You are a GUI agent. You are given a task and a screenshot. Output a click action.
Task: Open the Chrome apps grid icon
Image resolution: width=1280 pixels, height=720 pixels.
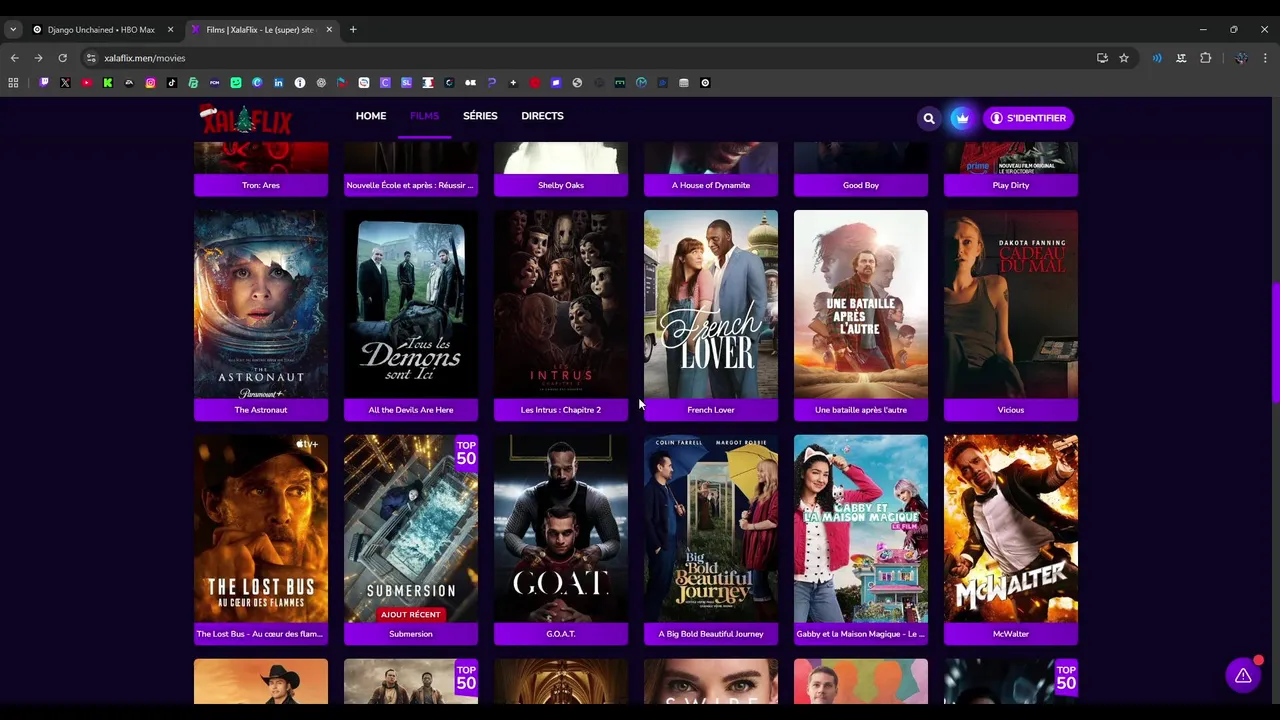click(13, 83)
